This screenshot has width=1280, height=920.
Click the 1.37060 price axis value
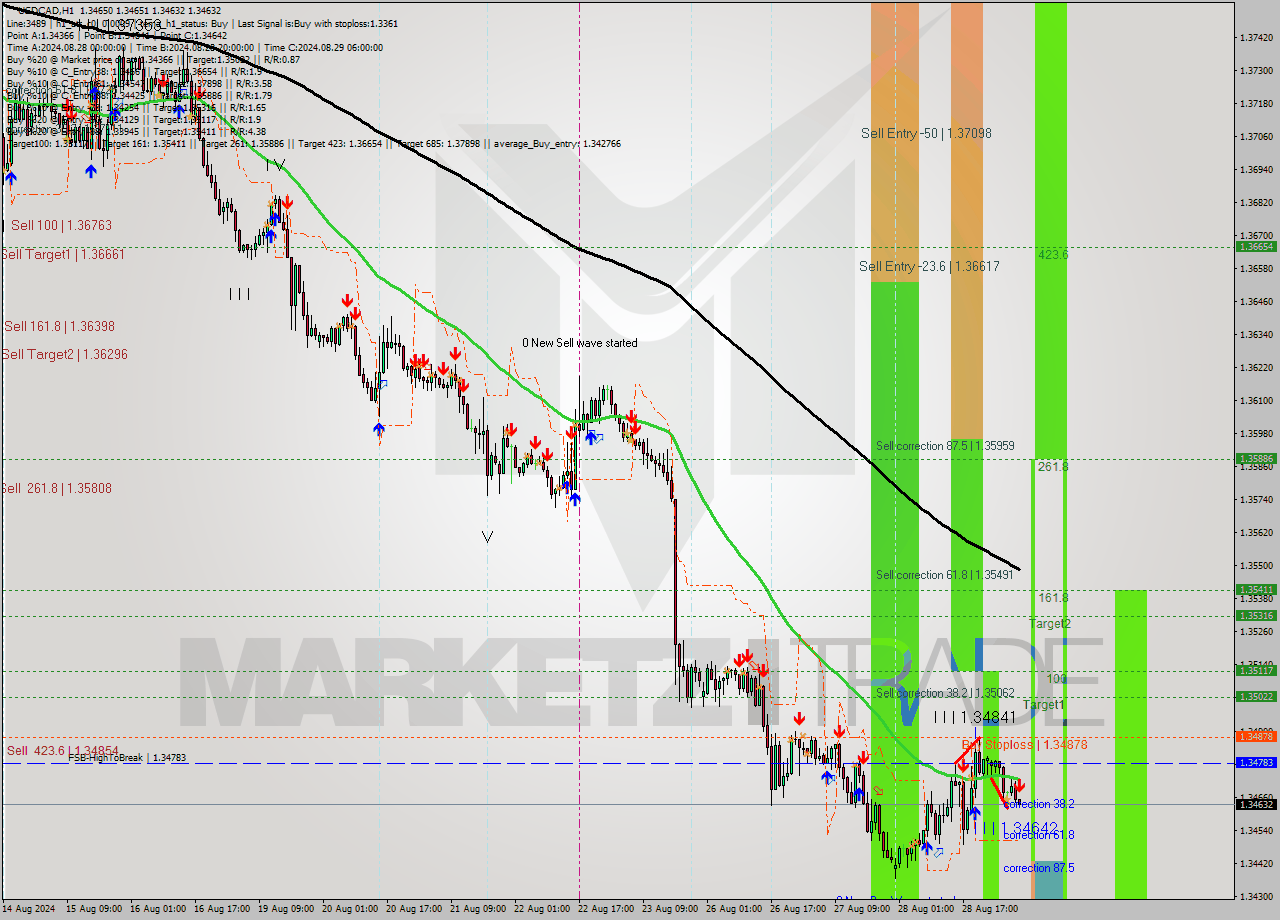[1255, 137]
